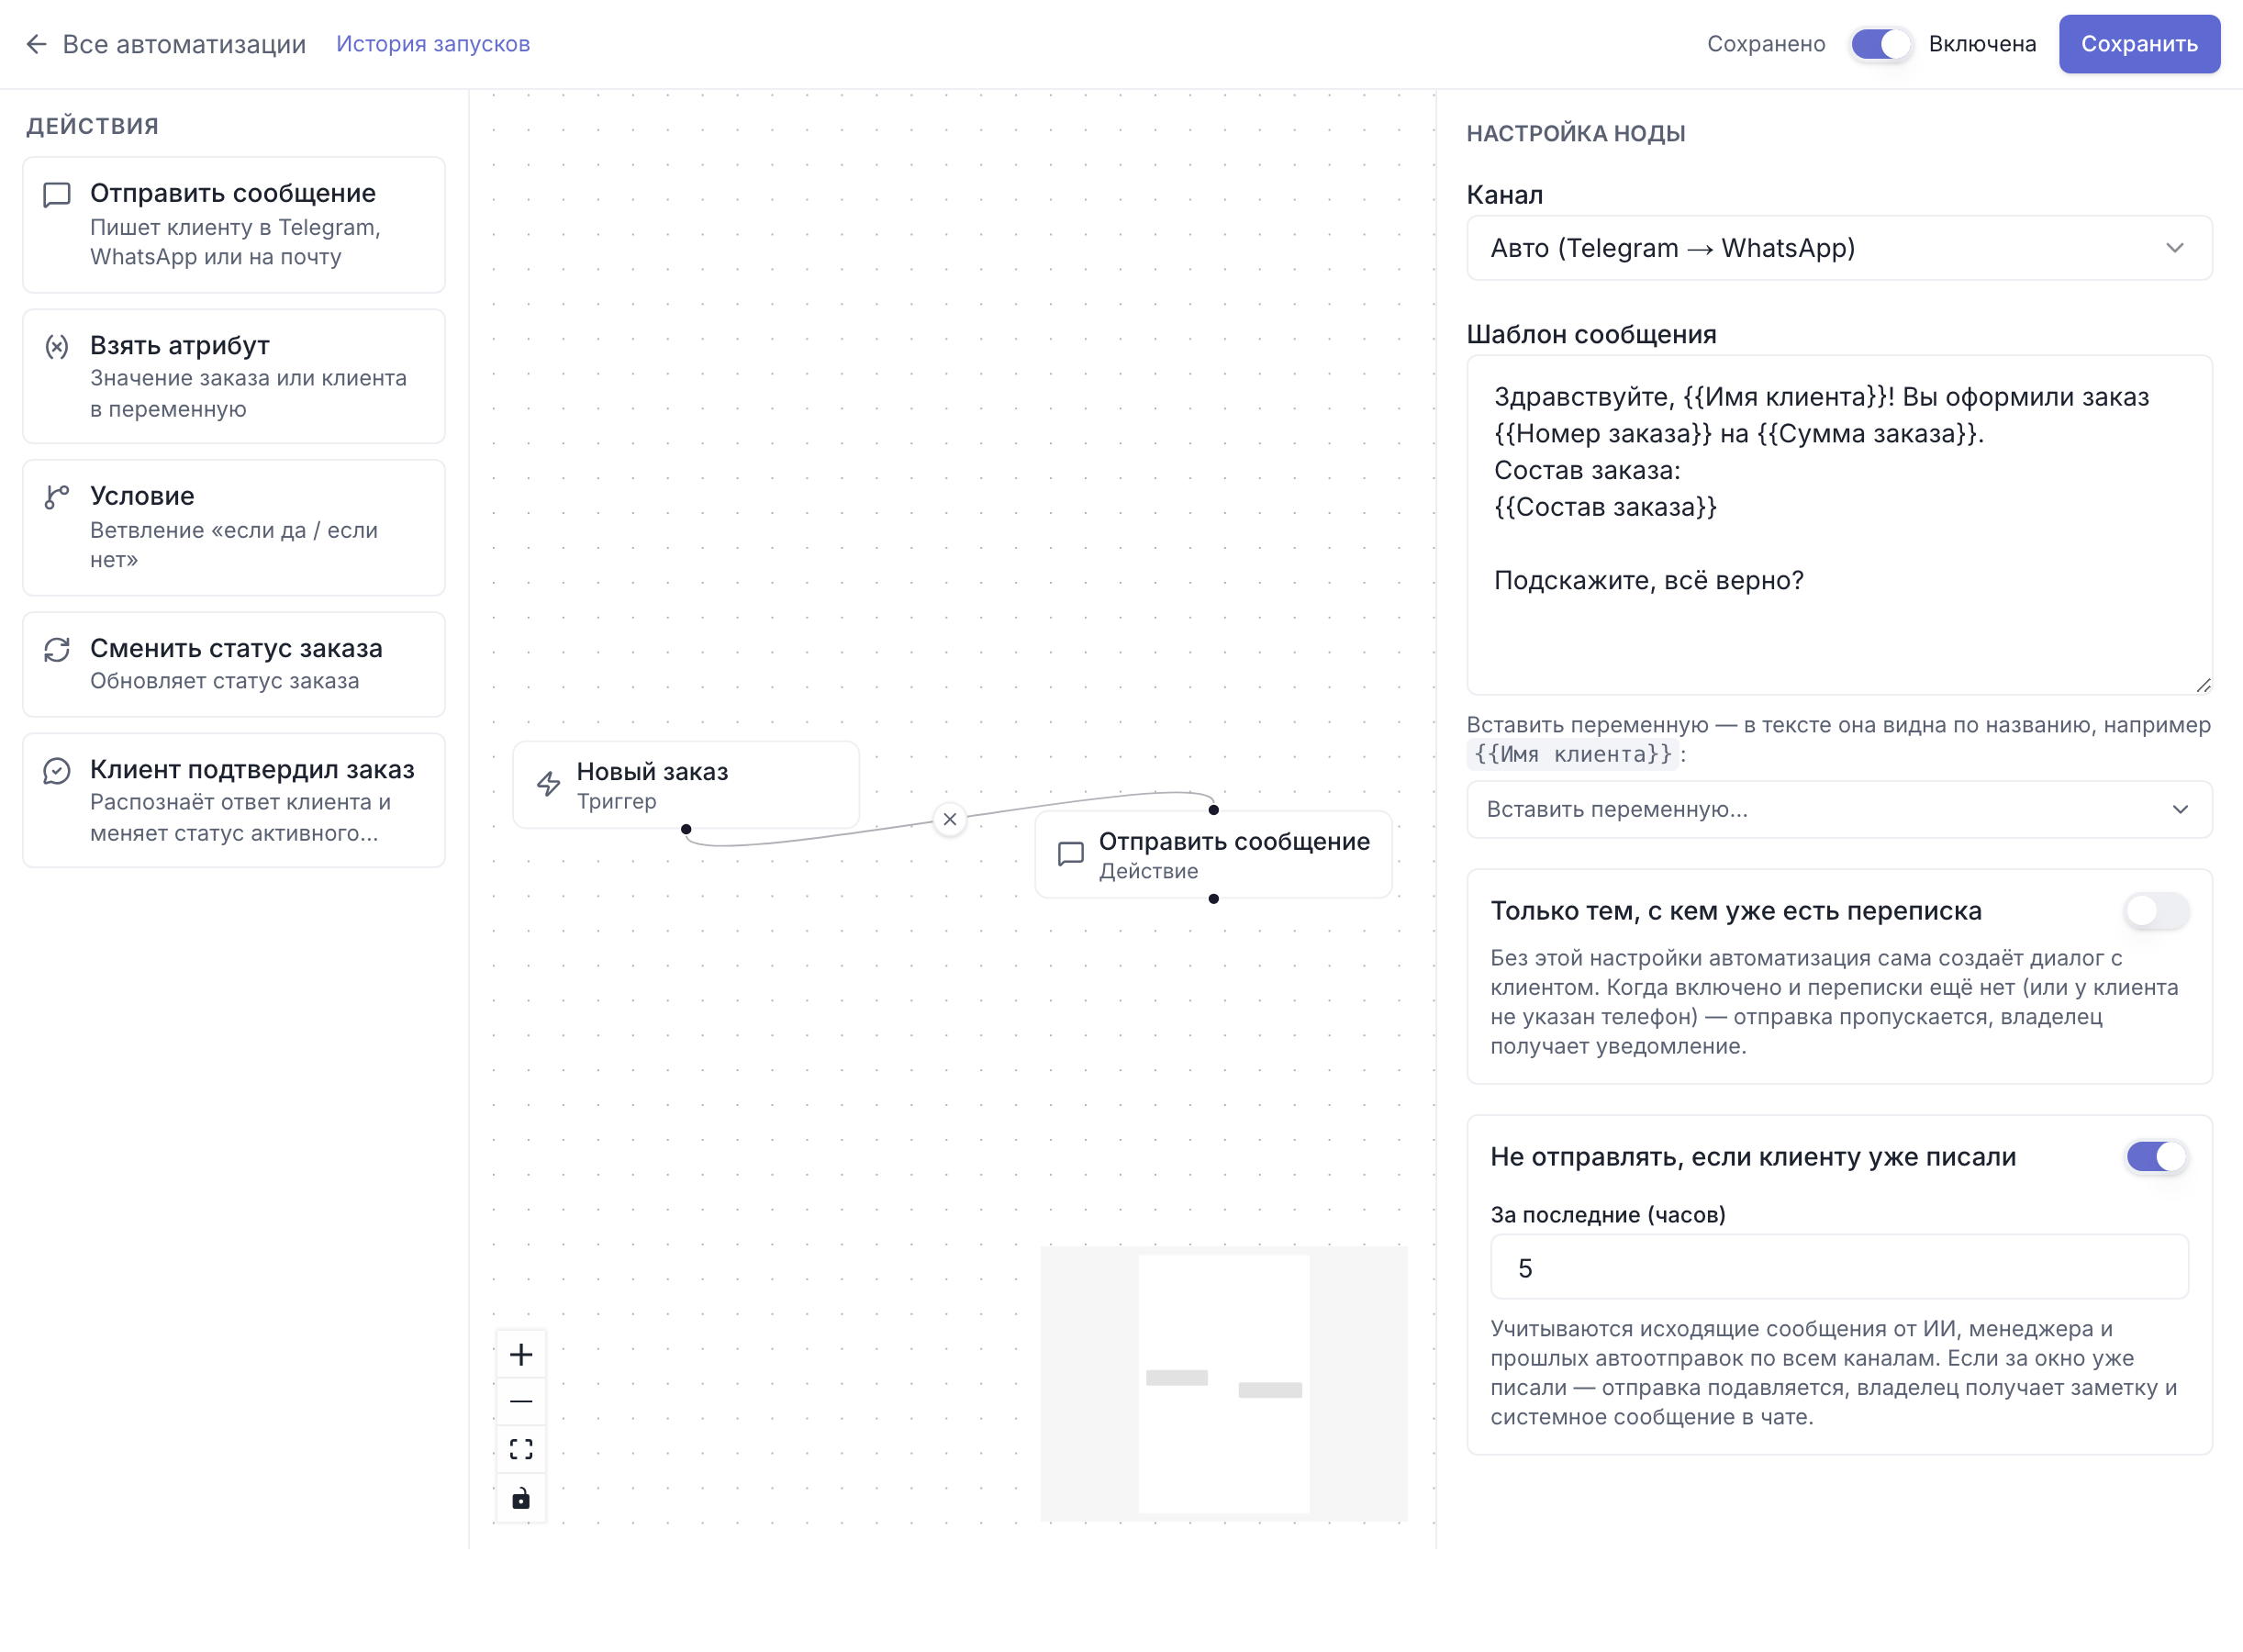2243x1652 pixels.
Task: Disable Не отправлять, если клиенту уже писали
Action: click(2156, 1157)
